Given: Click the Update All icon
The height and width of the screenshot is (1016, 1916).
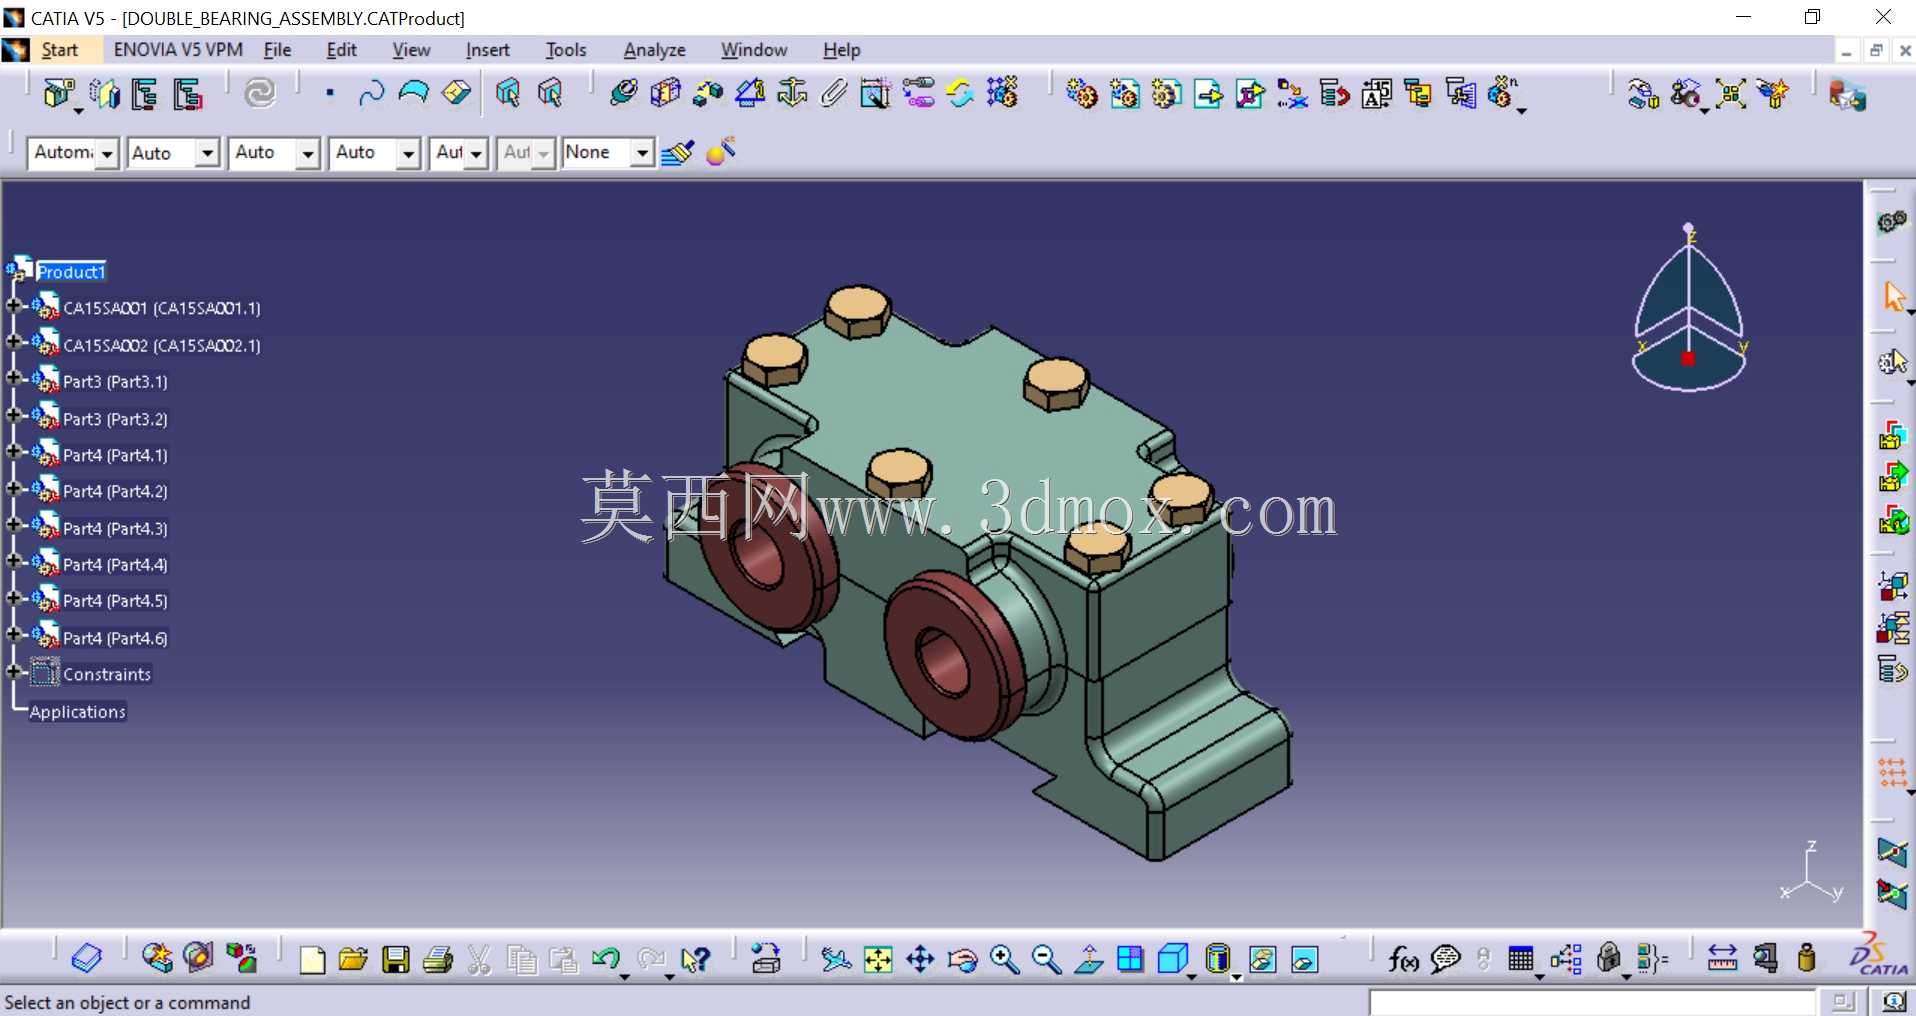Looking at the screenshot, I should click(x=260, y=94).
